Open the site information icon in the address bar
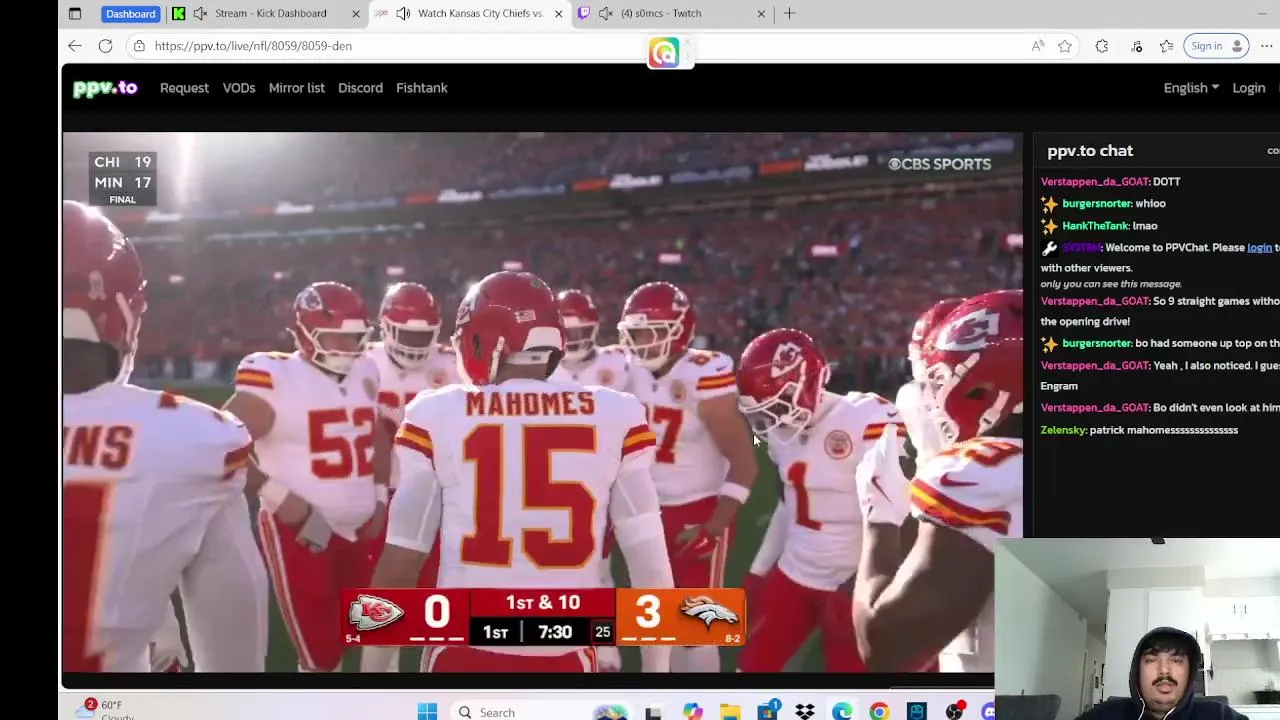This screenshot has width=1280, height=720. pyautogui.click(x=140, y=46)
